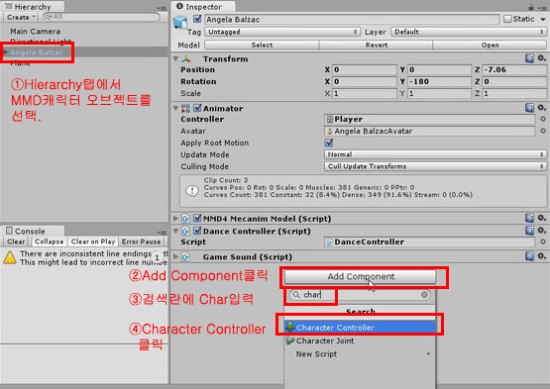Expand MMD4 Mecanim Model script
The width and height of the screenshot is (550, 389).
tap(176, 218)
